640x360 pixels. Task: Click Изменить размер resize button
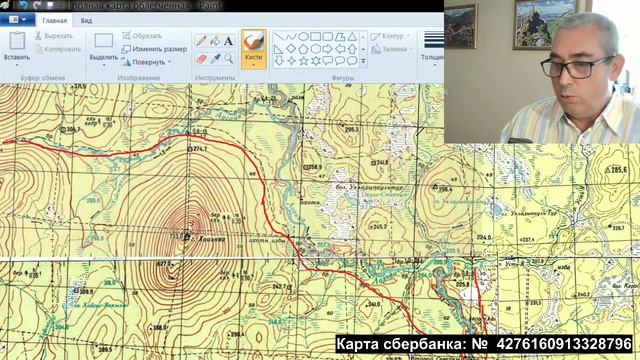154,49
